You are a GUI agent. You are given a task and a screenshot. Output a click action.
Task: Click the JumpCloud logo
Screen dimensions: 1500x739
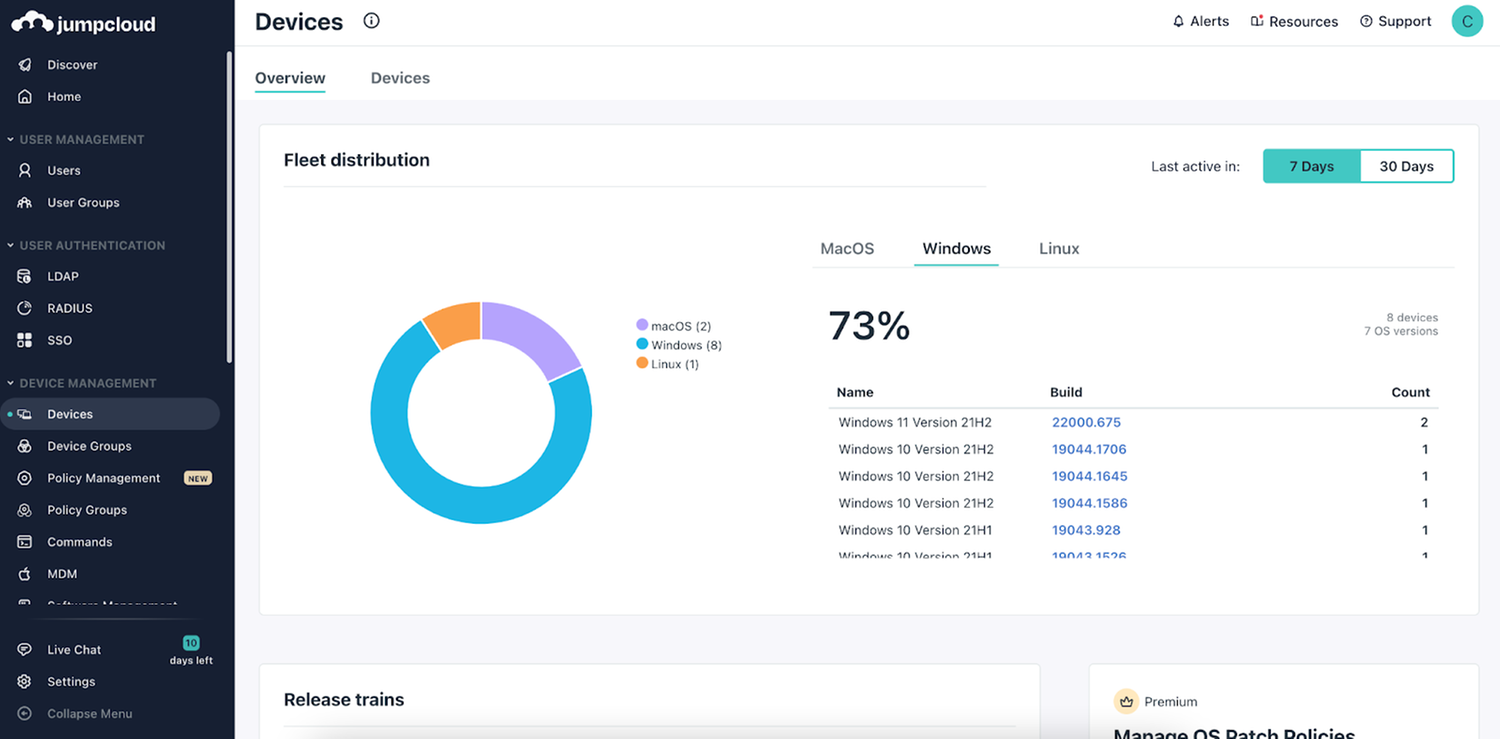pos(83,23)
